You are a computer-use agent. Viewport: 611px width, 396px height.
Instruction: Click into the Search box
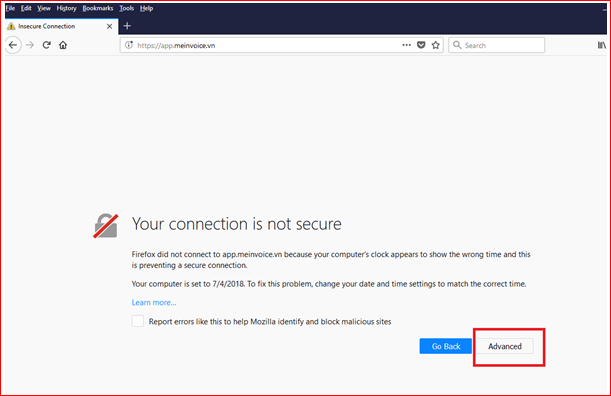[x=496, y=45]
